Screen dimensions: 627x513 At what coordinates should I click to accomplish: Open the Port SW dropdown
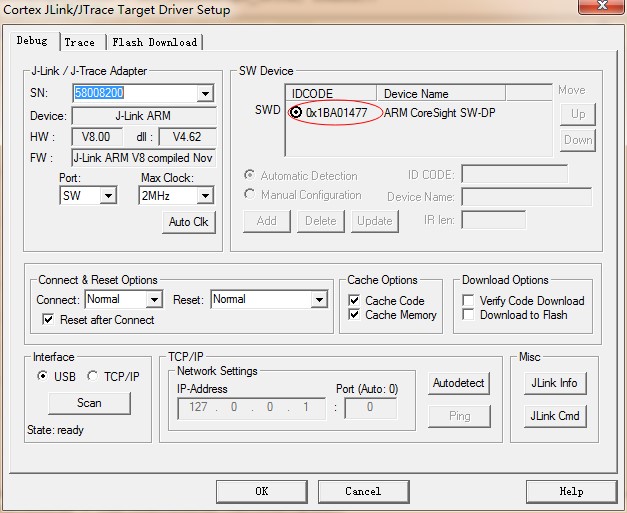108,196
